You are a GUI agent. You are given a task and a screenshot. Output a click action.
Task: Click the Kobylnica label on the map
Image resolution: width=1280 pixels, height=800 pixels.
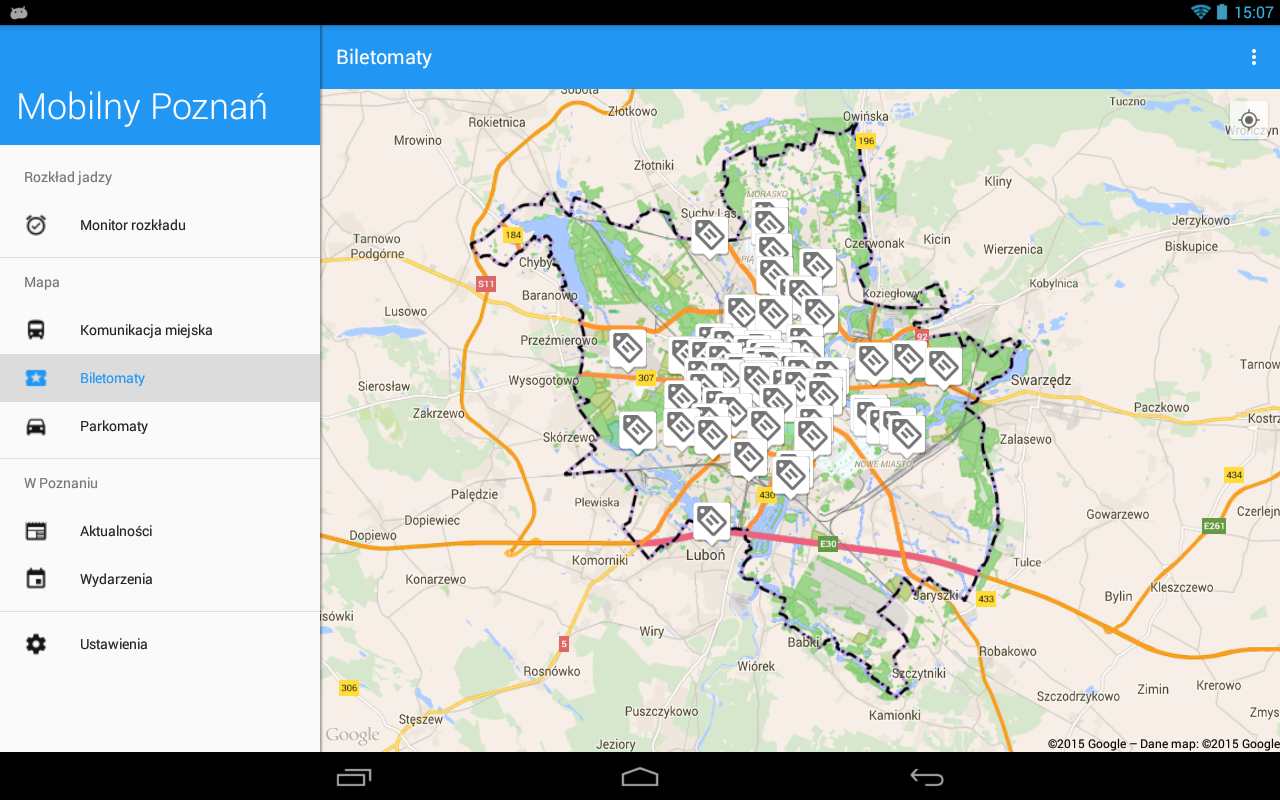(x=1053, y=283)
